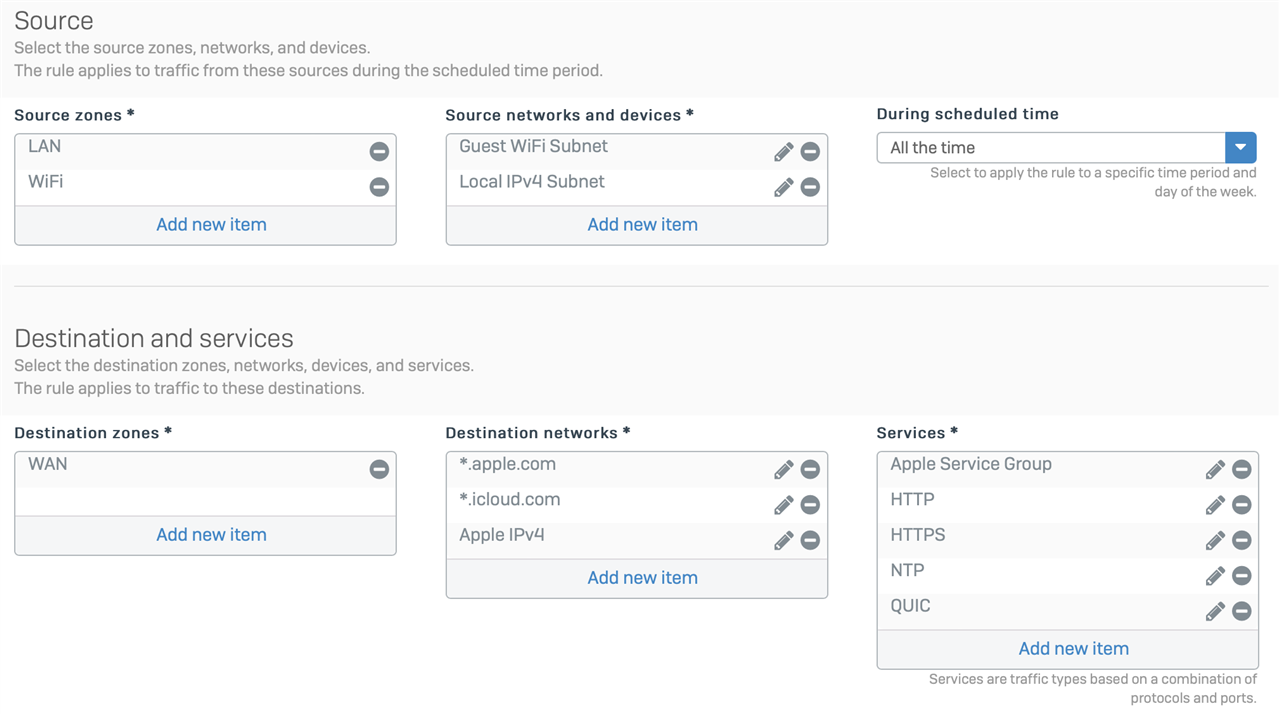
Task: Edit the HTTPS service
Action: 1215,540
